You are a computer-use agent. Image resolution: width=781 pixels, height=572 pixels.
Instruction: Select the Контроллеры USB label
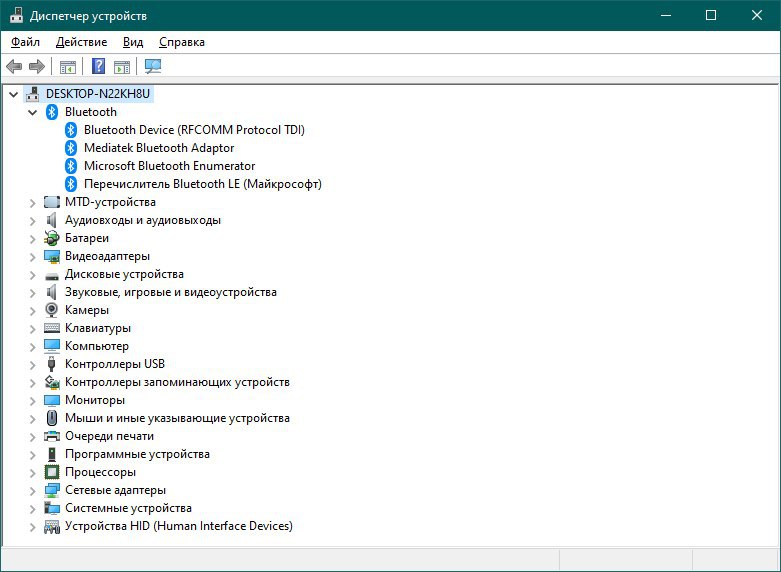115,364
